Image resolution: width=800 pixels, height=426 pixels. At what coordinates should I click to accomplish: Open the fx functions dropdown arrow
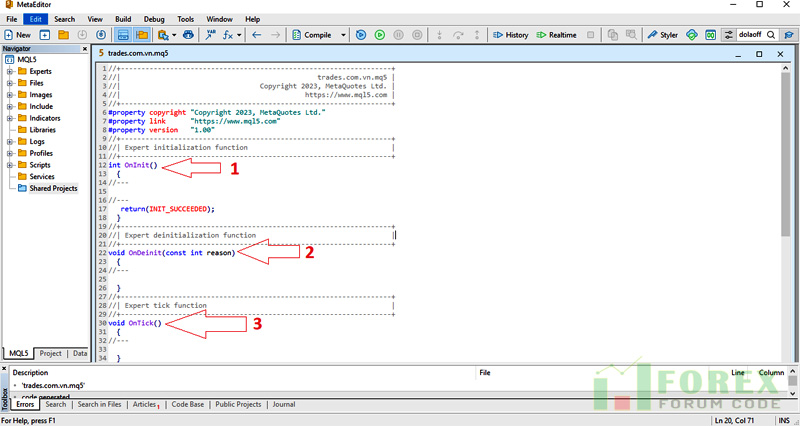[241, 35]
